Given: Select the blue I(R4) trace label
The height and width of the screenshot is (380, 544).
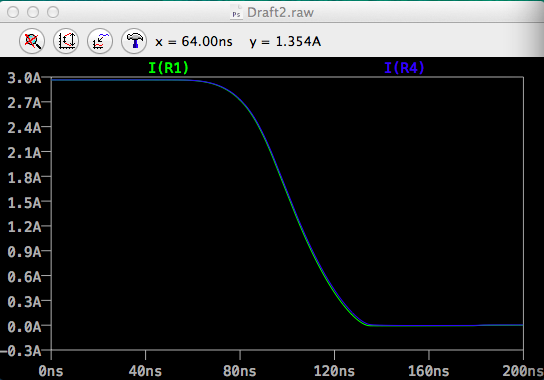Looking at the screenshot, I should coord(404,68).
